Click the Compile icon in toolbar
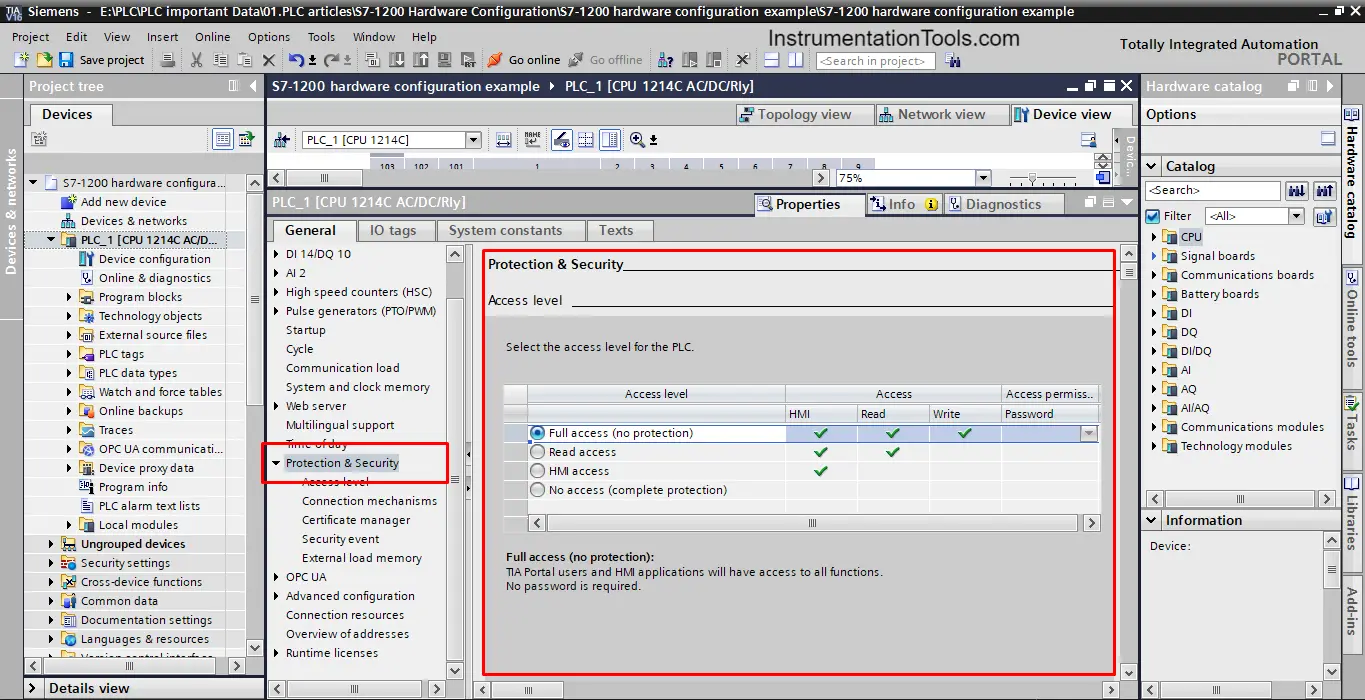This screenshot has width=1365, height=700. [373, 60]
